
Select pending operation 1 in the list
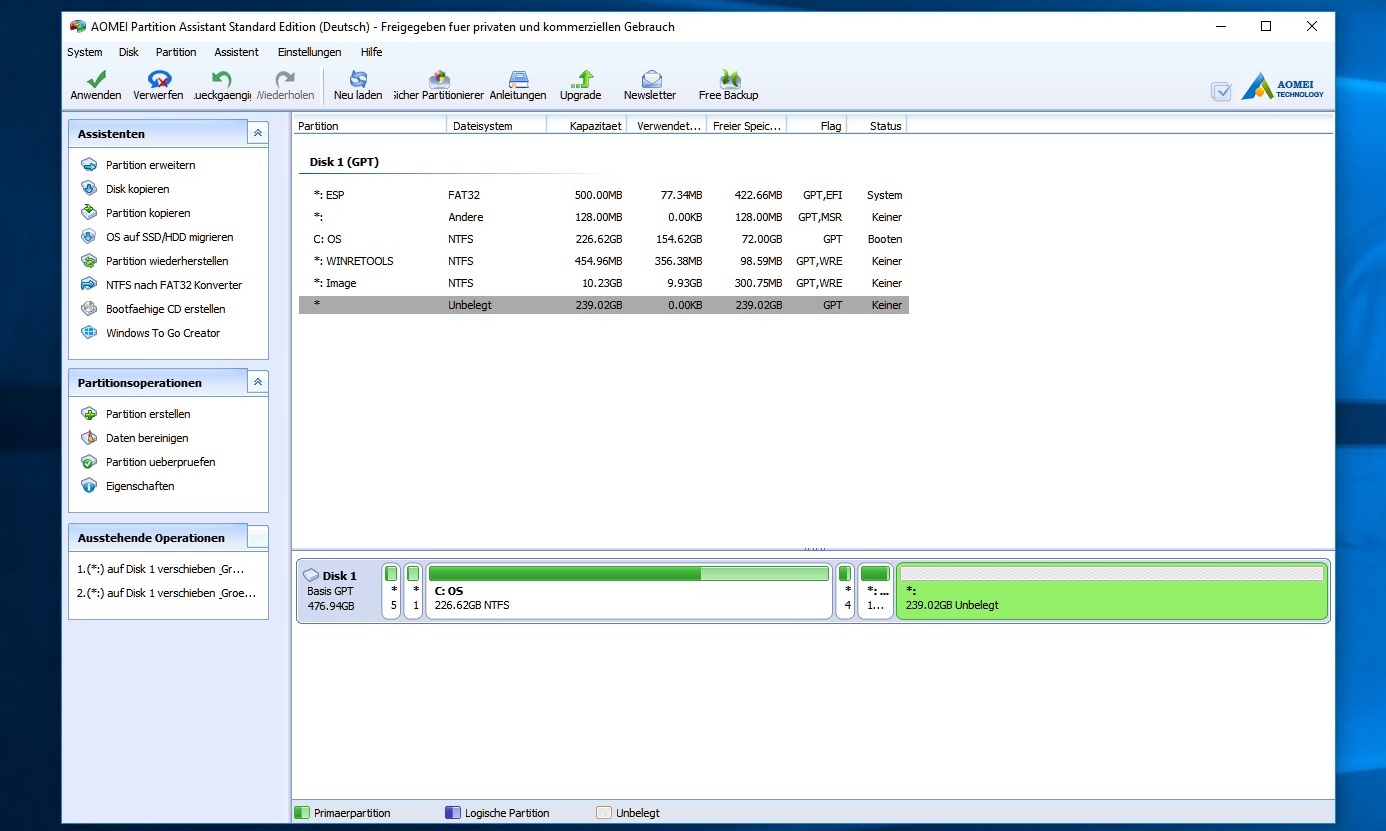point(161,569)
